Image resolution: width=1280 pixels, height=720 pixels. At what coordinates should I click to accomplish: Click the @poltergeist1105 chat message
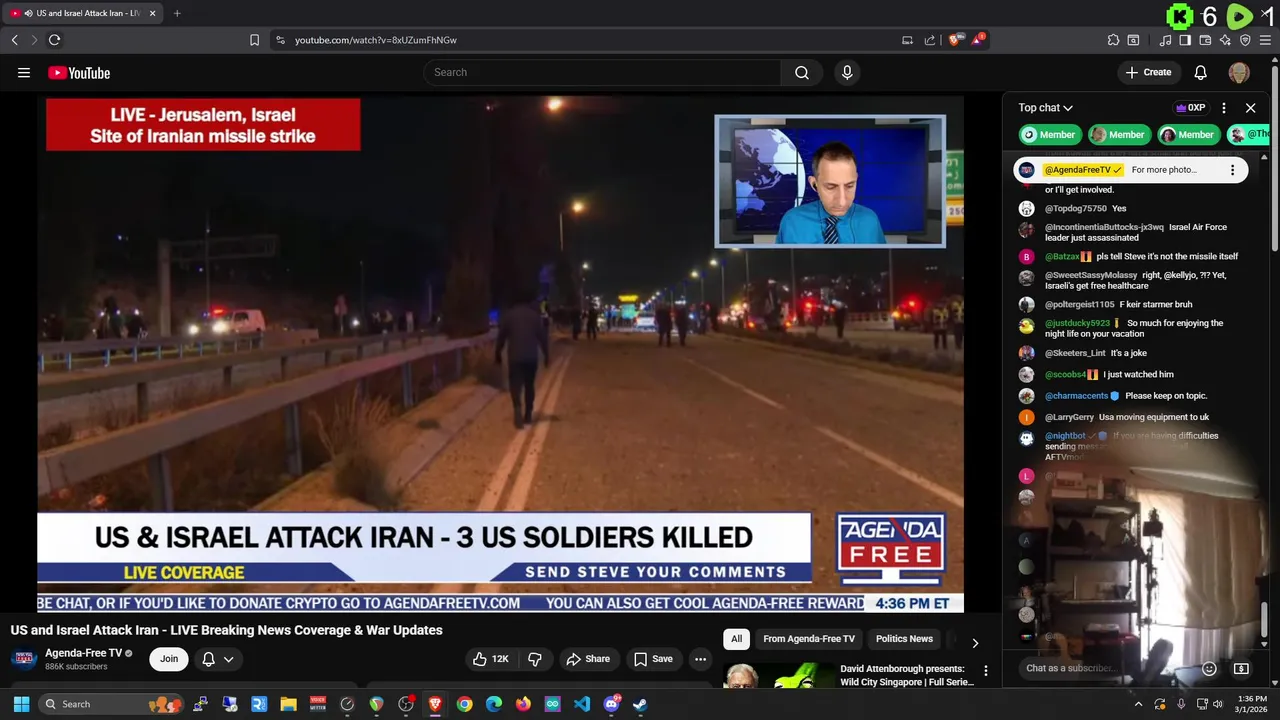point(1119,304)
